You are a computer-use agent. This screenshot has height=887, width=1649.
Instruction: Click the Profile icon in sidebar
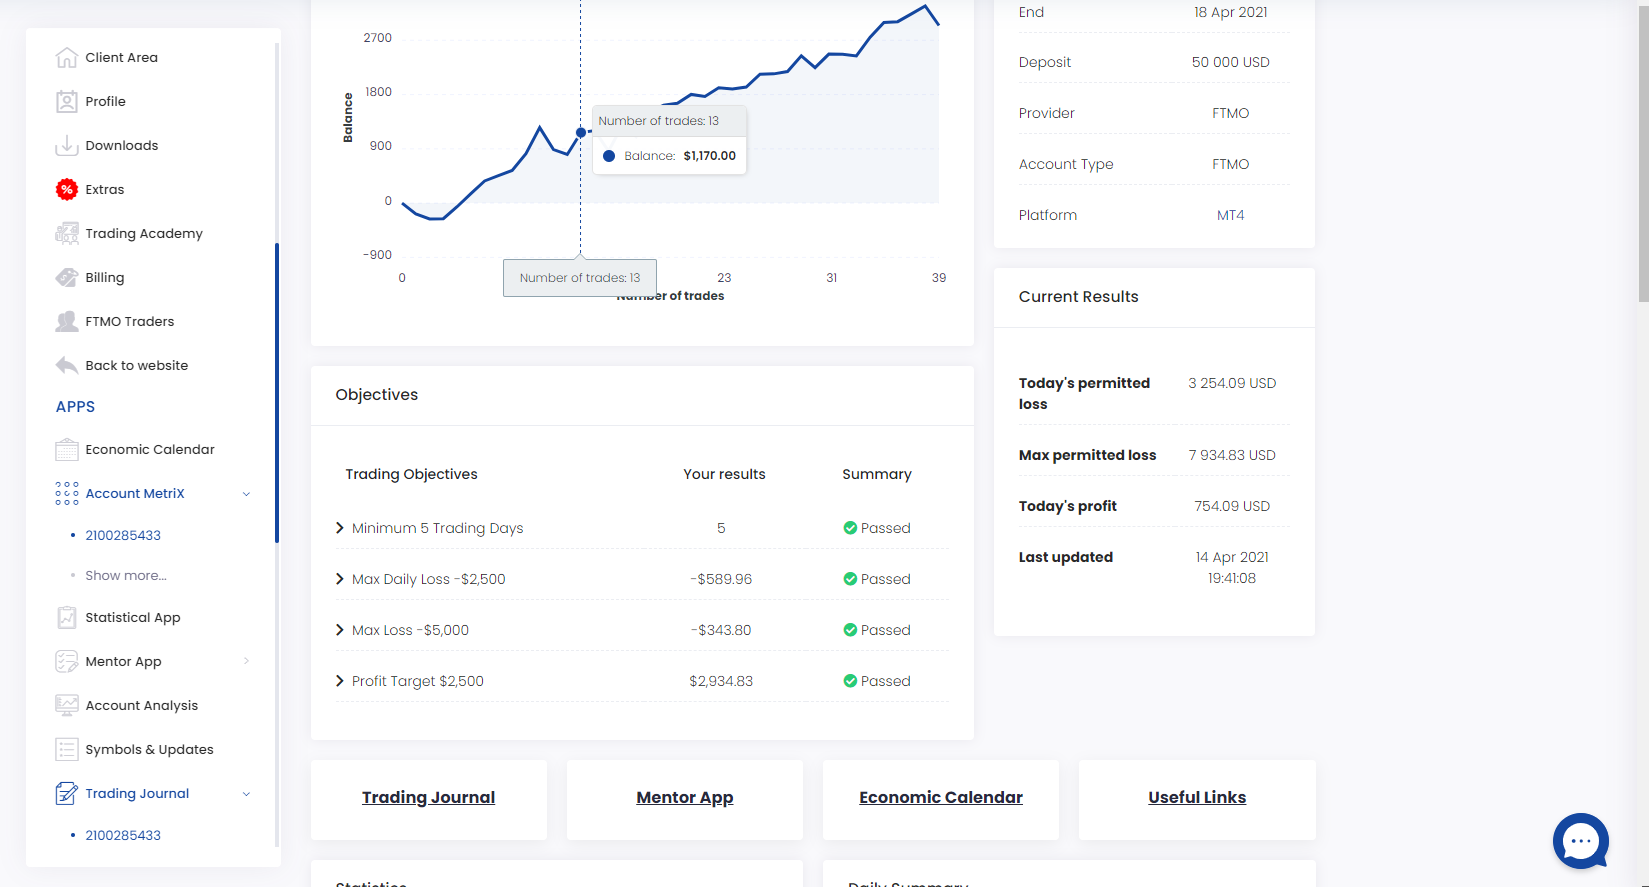(67, 102)
